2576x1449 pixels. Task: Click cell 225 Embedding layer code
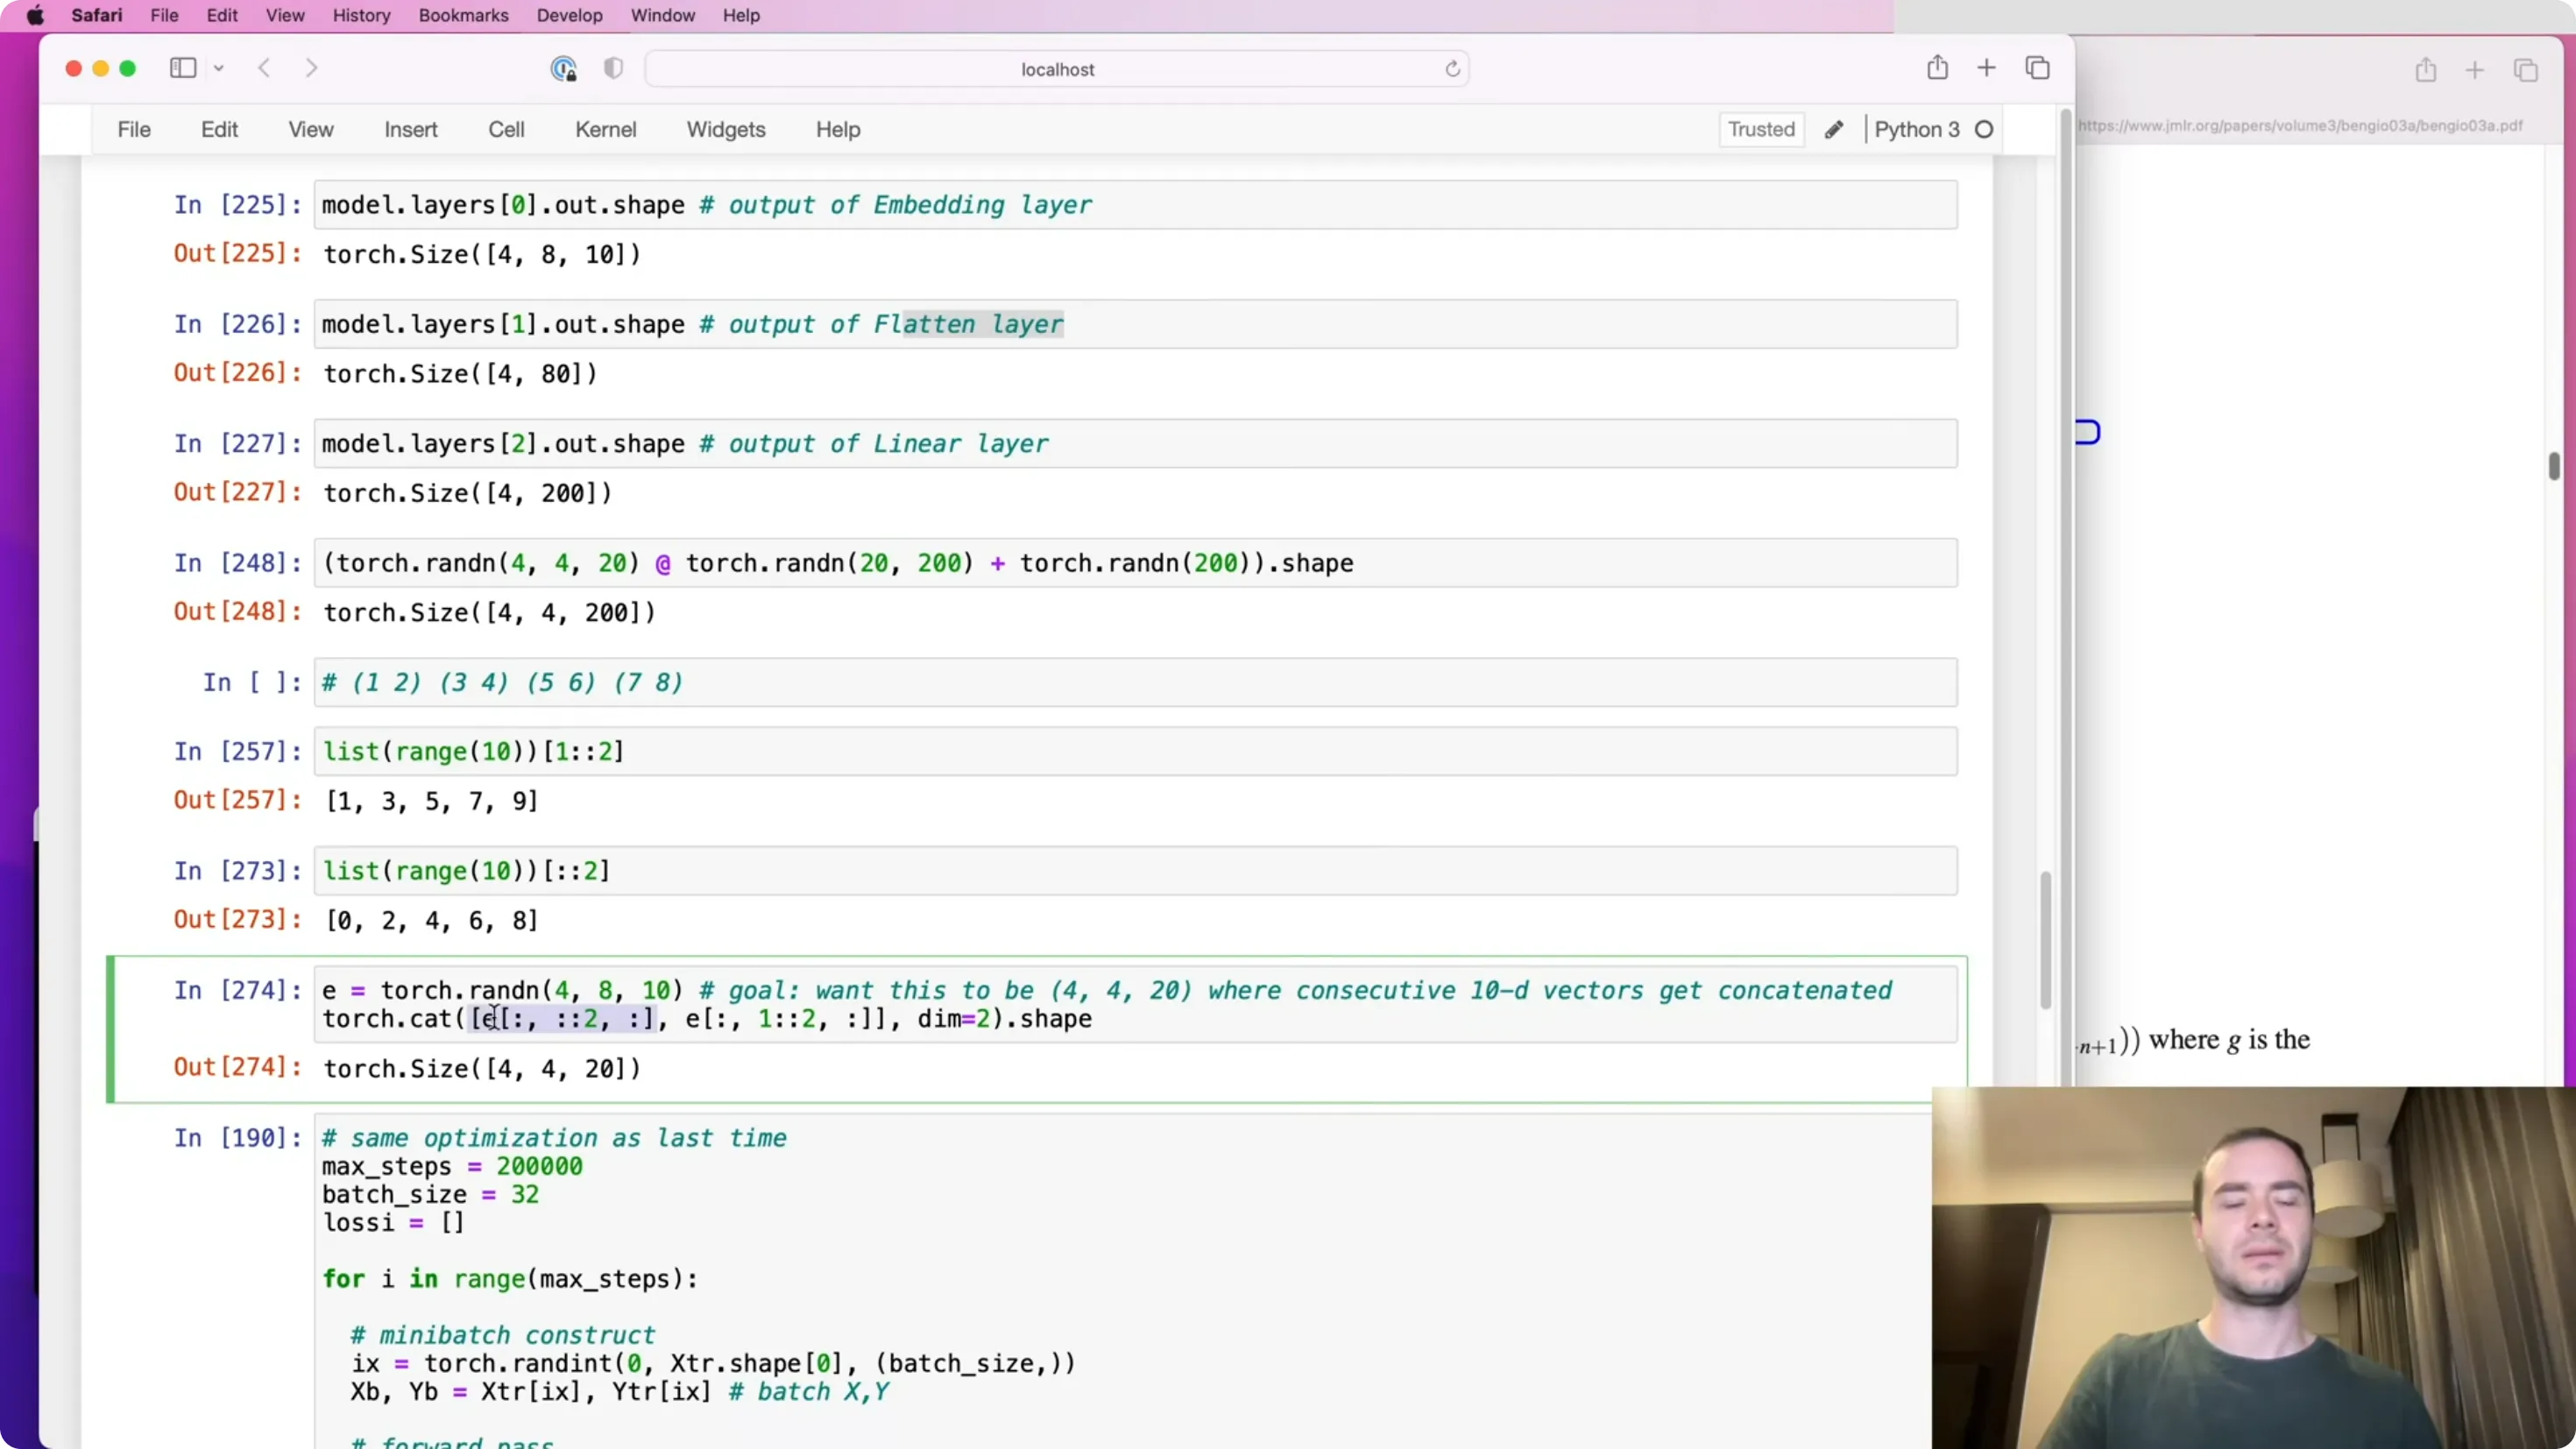coord(1135,205)
